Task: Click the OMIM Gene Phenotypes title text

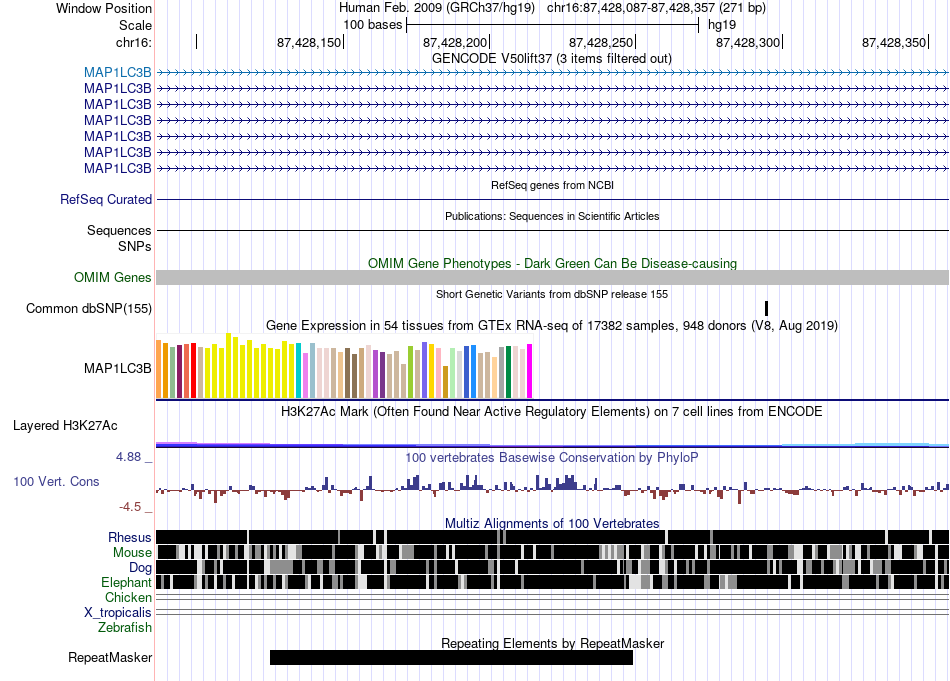Action: pos(552,264)
